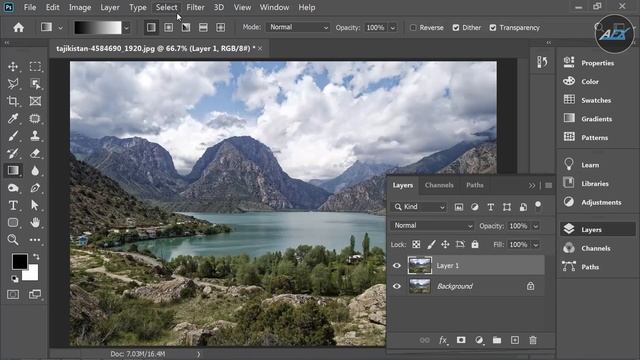Screen dimensions: 640x360
Task: Open the History panel icon
Action: pyautogui.click(x=542, y=62)
